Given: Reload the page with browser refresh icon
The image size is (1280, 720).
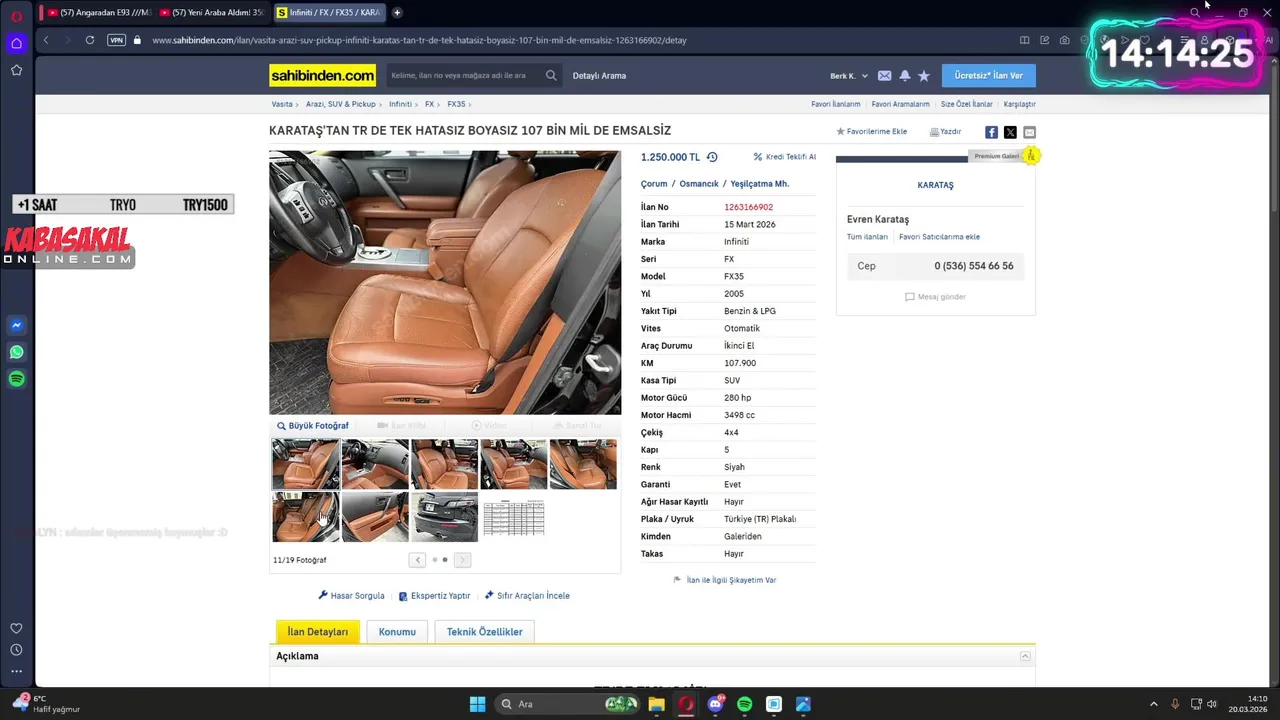Looking at the screenshot, I should pyautogui.click(x=90, y=40).
